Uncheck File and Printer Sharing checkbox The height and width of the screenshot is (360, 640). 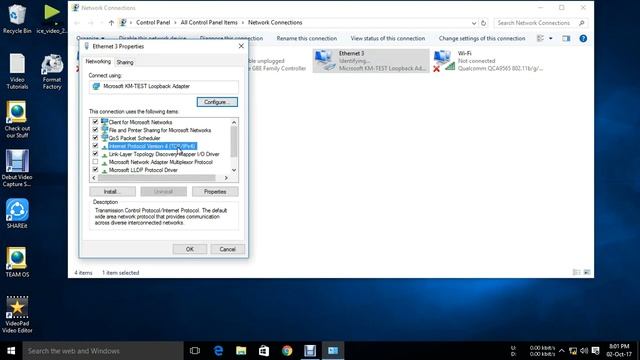point(95,130)
